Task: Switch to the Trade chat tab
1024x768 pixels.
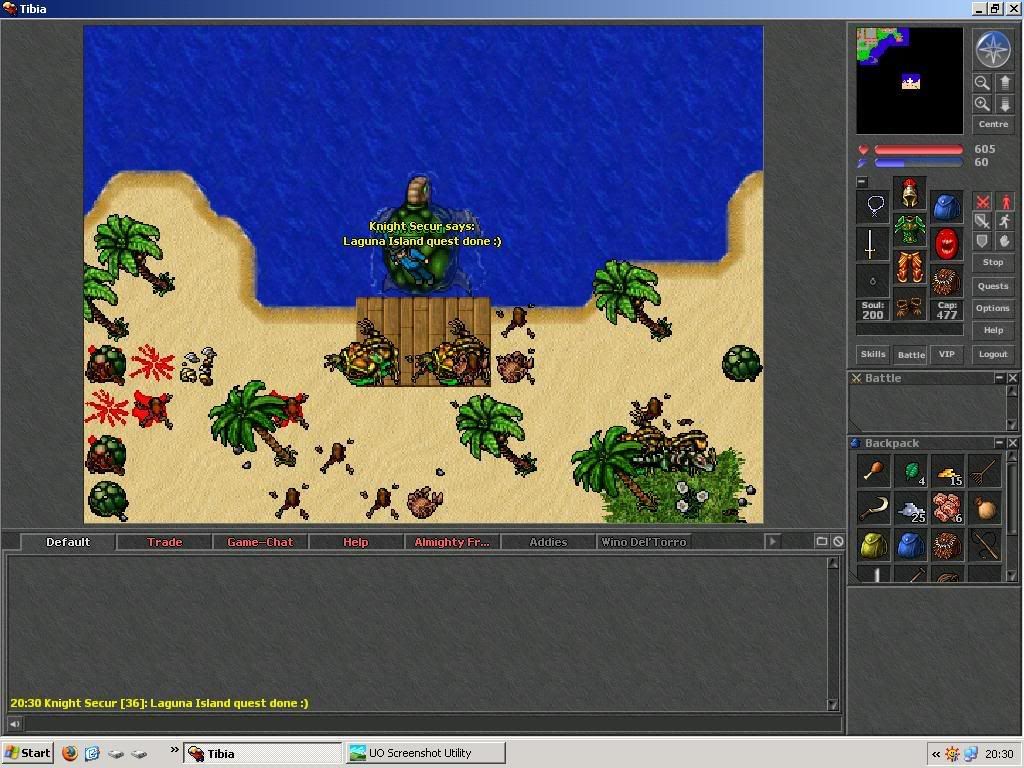Action: (x=164, y=542)
